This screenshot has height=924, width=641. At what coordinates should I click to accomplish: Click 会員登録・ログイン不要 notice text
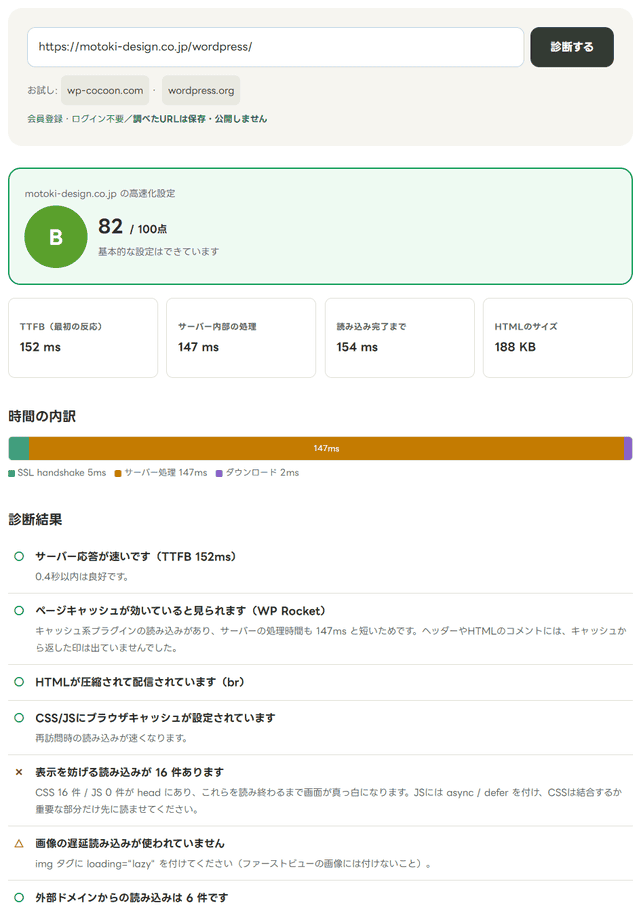(147, 118)
